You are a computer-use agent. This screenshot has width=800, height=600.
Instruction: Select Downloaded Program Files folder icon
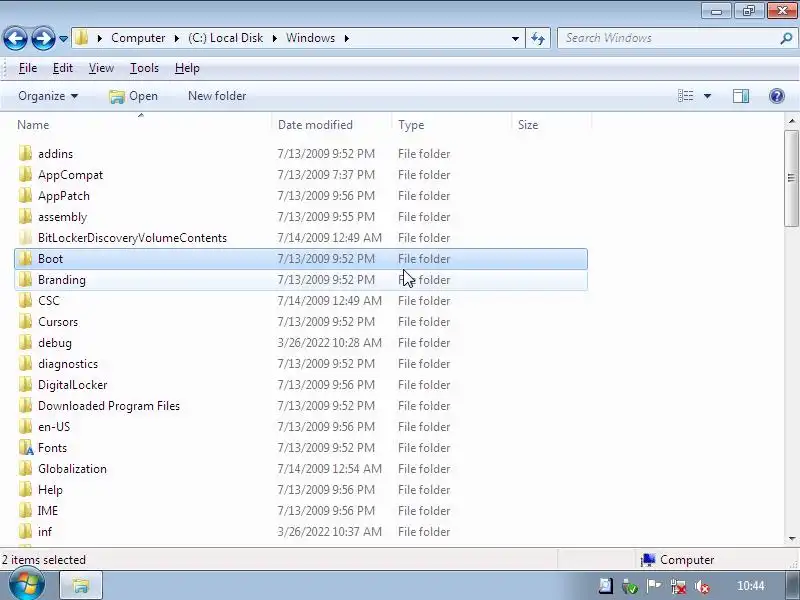click(x=25, y=406)
